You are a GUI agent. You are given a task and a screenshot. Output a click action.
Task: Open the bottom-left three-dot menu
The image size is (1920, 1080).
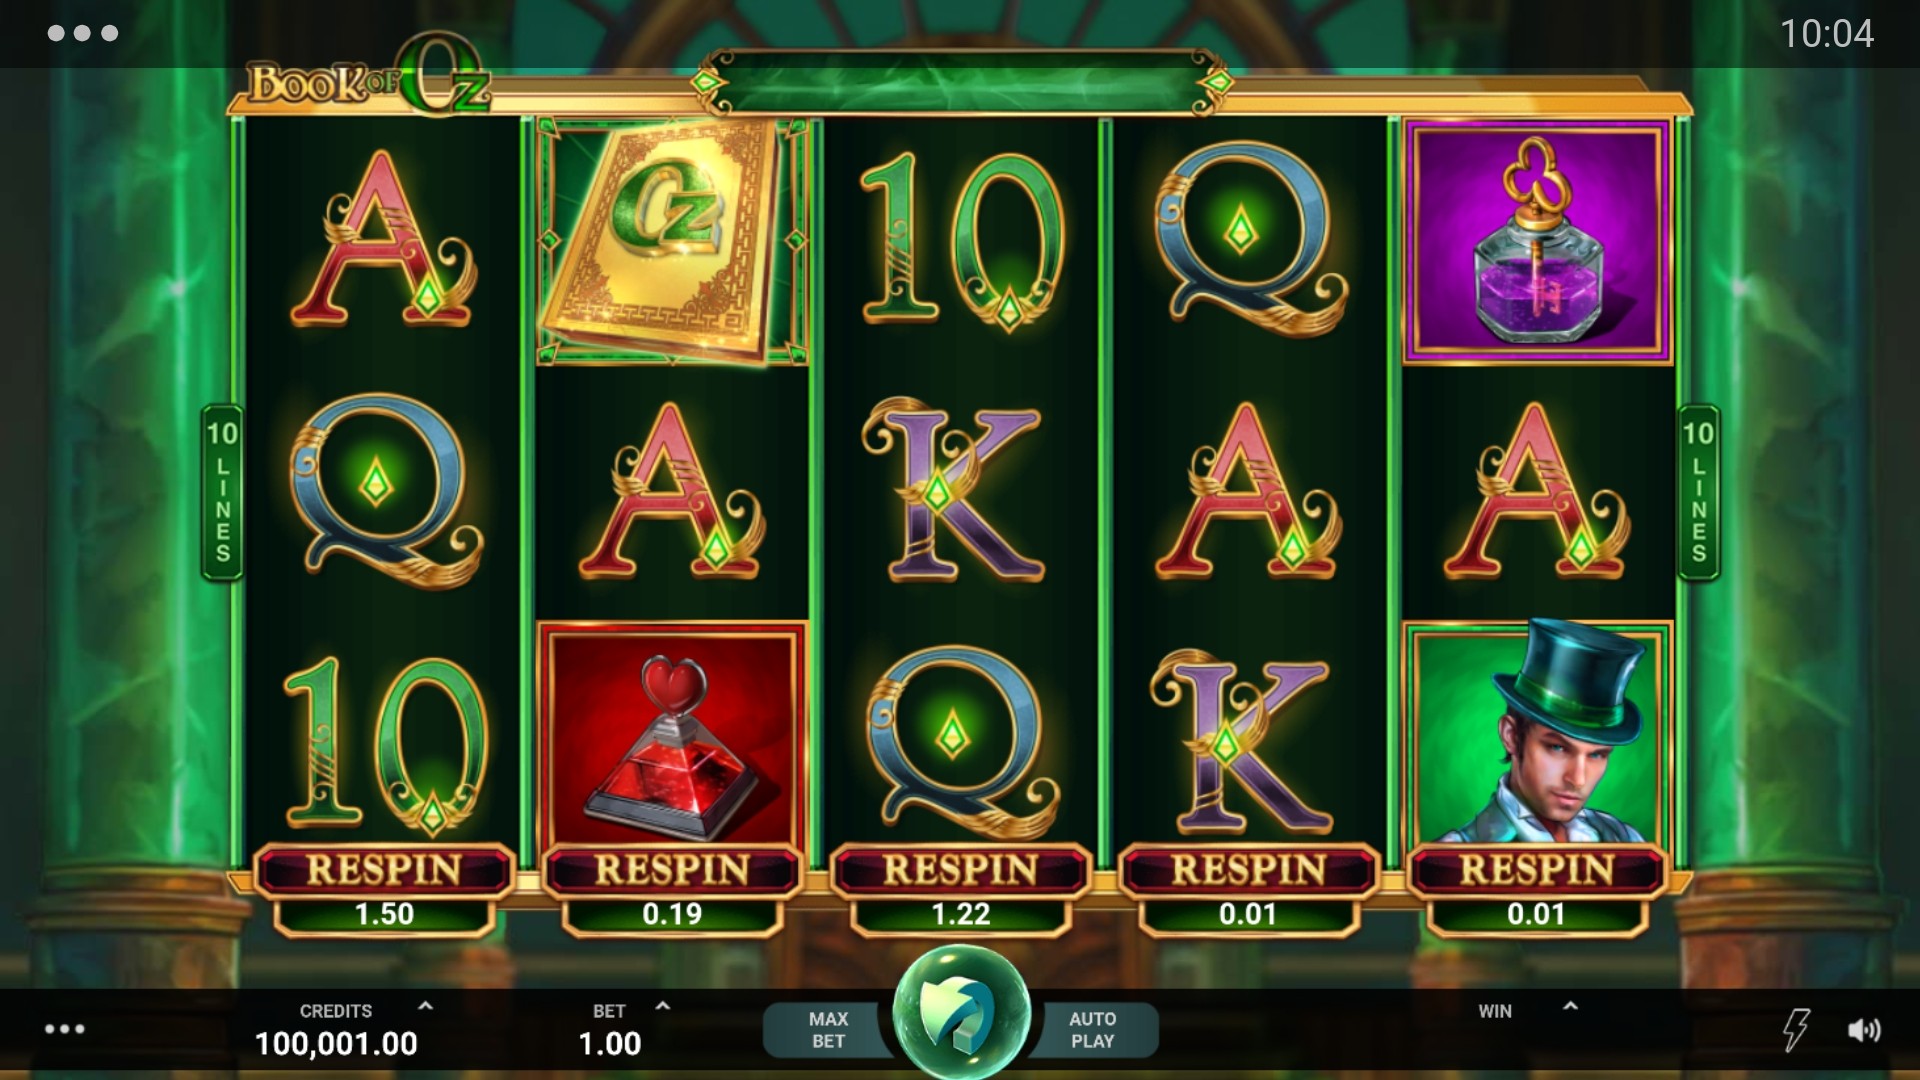pos(65,1029)
